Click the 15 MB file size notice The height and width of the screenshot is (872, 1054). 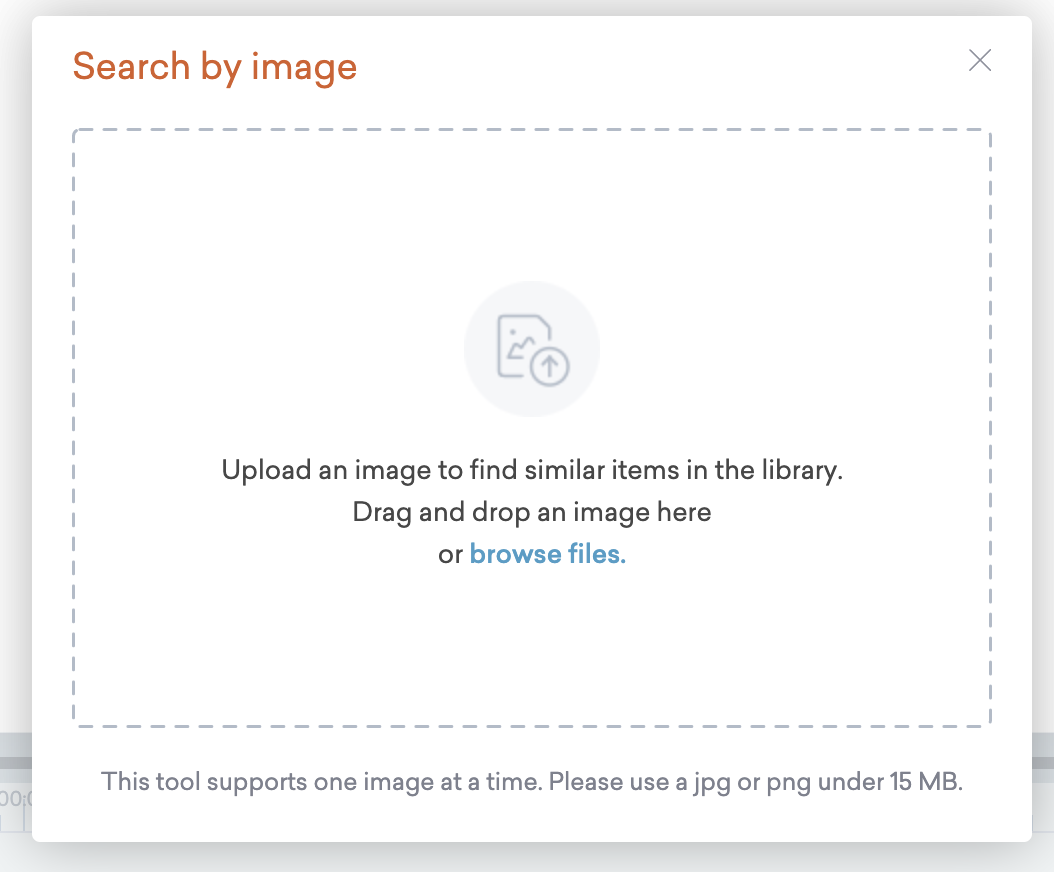point(531,781)
